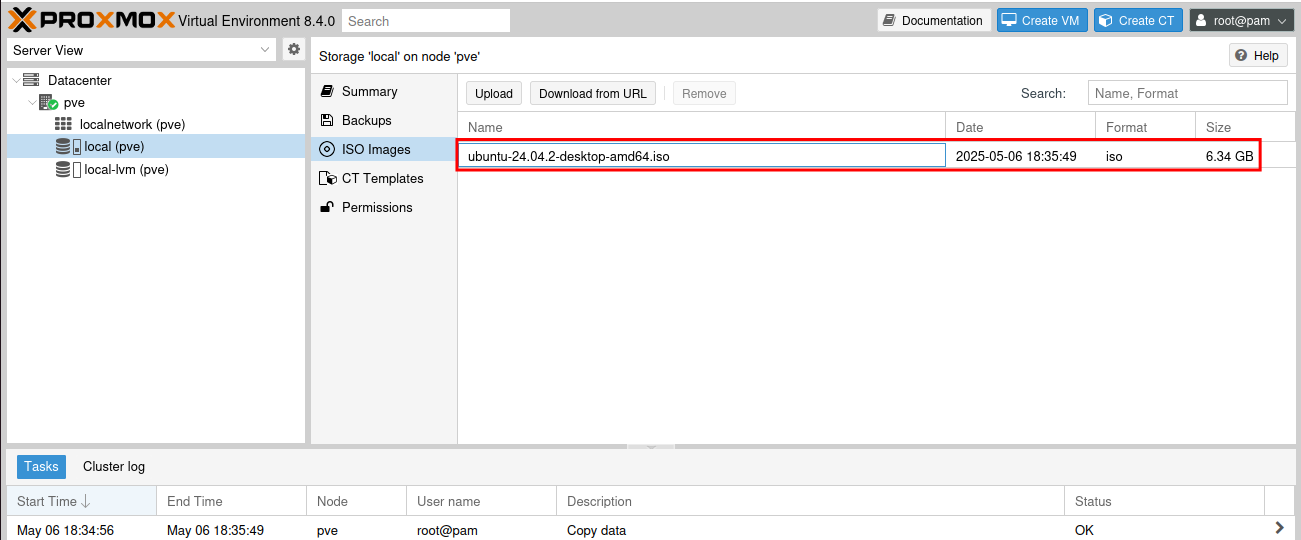Open the Backups section
The height and width of the screenshot is (540, 1301).
384,120
